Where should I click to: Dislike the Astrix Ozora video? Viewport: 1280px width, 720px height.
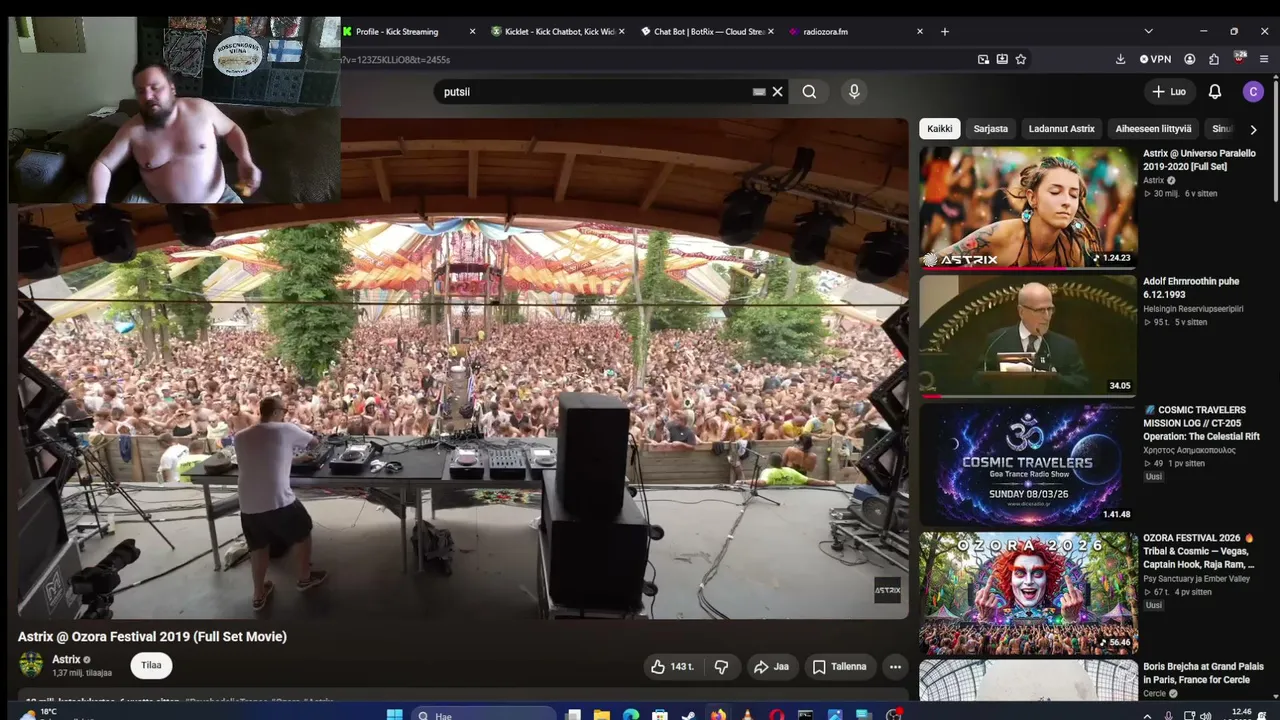pyautogui.click(x=721, y=667)
